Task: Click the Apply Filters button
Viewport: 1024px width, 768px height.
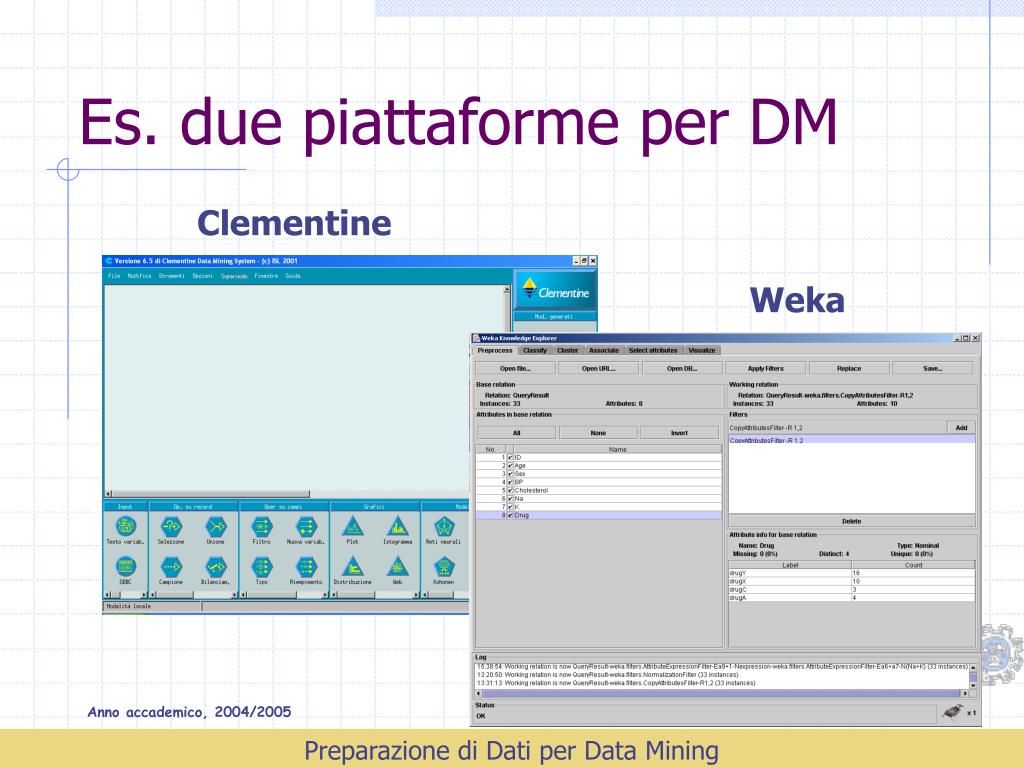Action: tap(766, 368)
